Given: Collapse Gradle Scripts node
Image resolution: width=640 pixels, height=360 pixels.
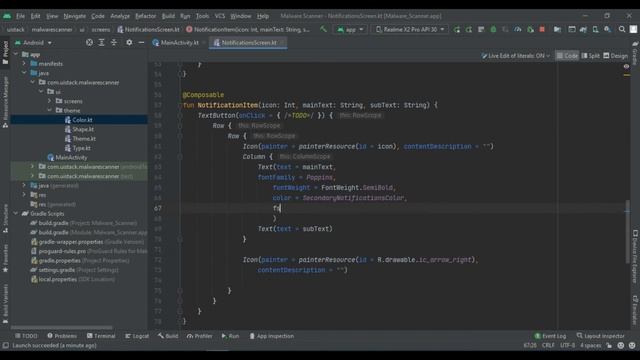Looking at the screenshot, I should 16,213.
